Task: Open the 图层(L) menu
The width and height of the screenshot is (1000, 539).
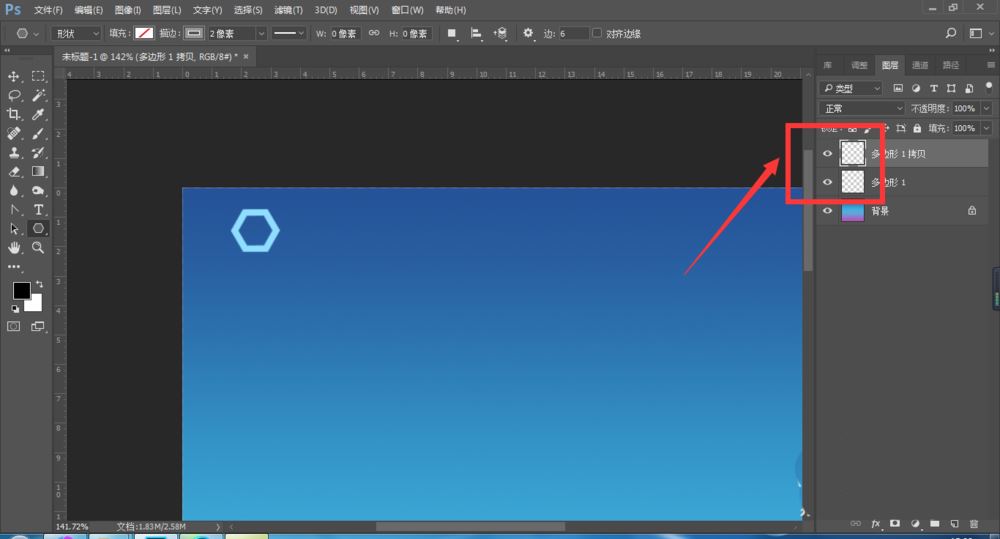Action: pos(167,10)
